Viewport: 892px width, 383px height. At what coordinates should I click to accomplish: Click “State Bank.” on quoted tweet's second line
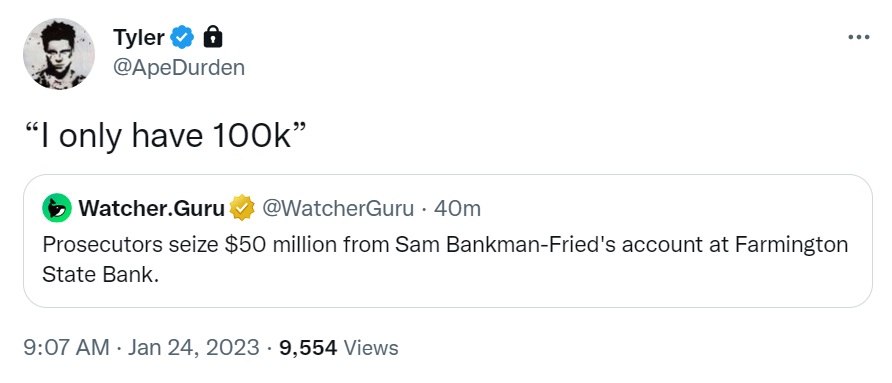tap(100, 275)
